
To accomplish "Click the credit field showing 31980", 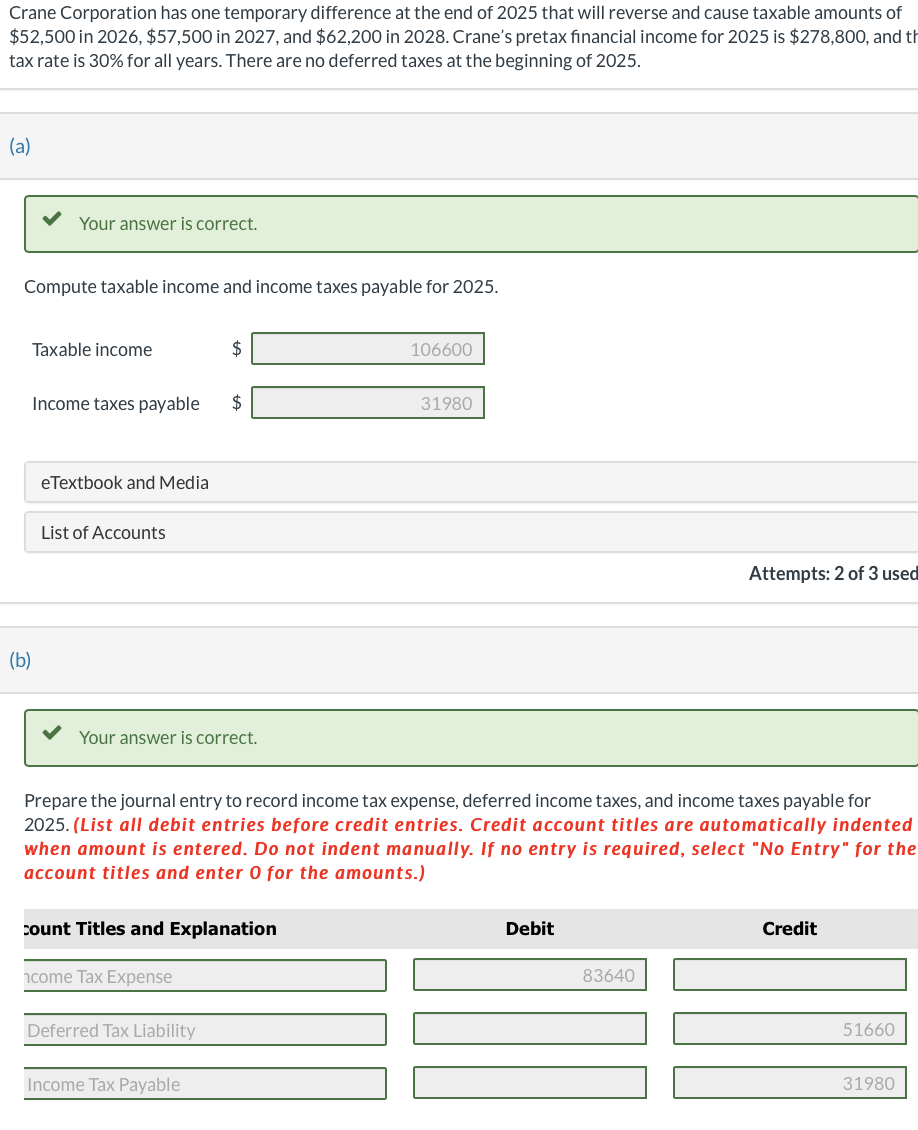I will pos(790,1083).
